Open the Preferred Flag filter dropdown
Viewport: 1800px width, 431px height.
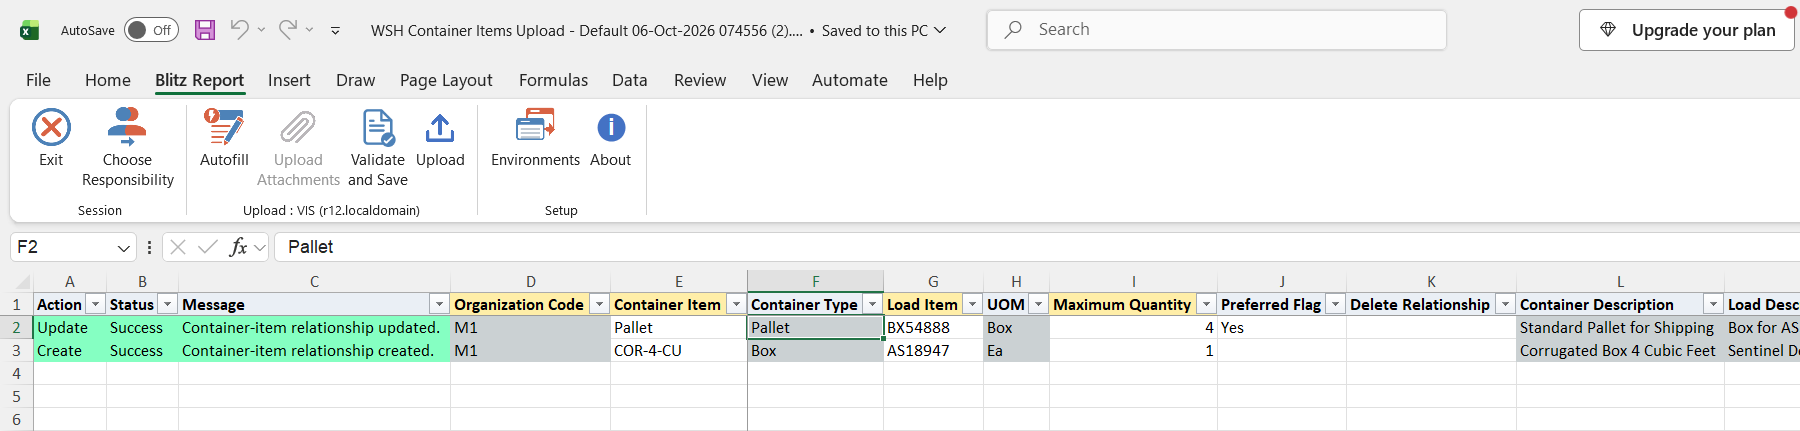pyautogui.click(x=1335, y=305)
